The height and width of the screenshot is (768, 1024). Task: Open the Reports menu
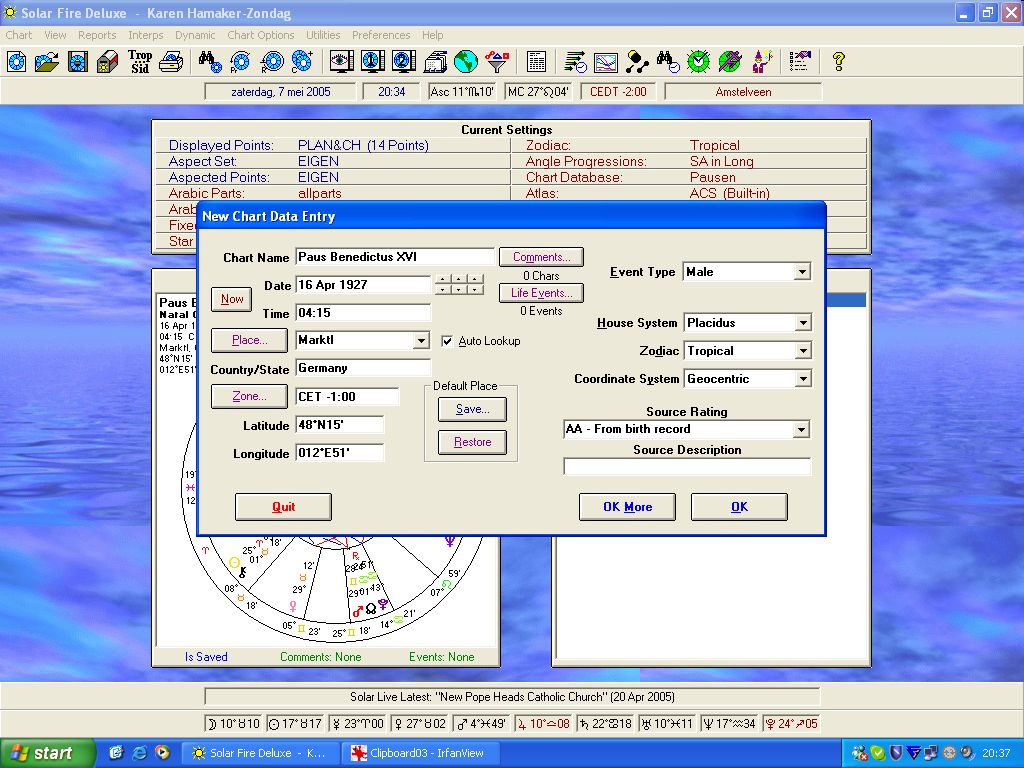[97, 35]
